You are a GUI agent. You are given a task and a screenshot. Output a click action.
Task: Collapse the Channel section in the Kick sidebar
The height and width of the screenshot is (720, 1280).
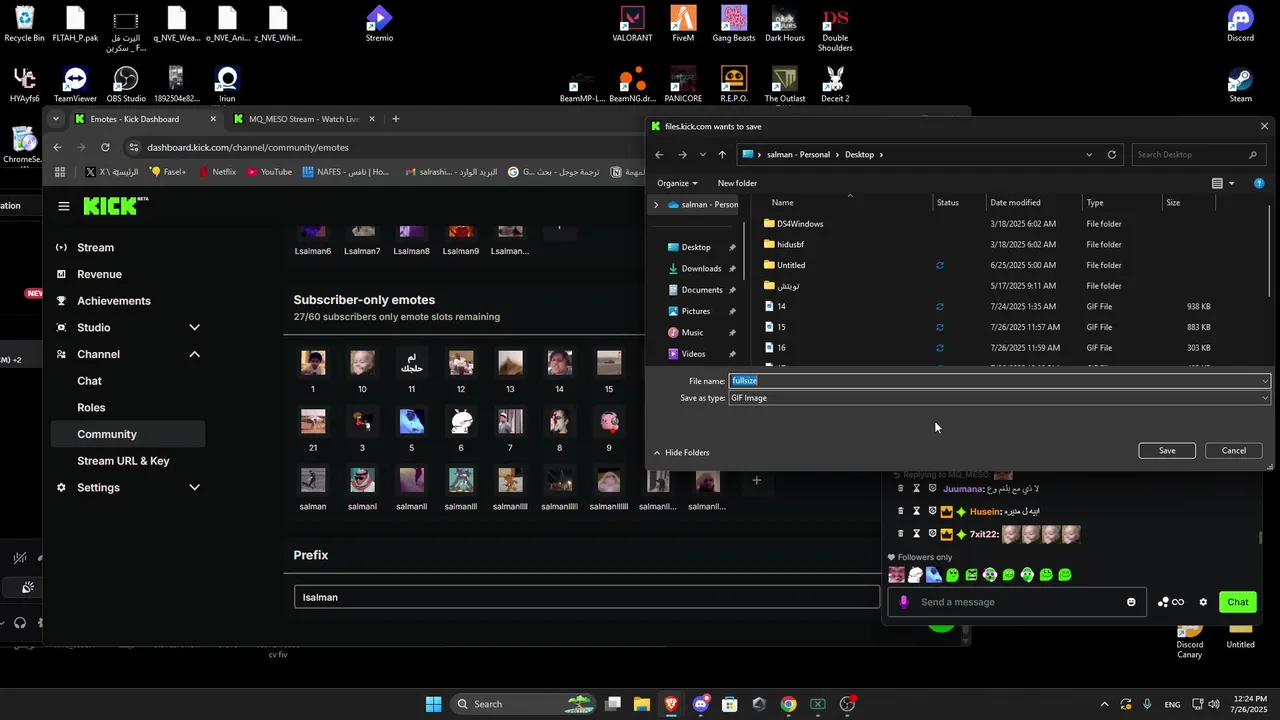click(194, 354)
